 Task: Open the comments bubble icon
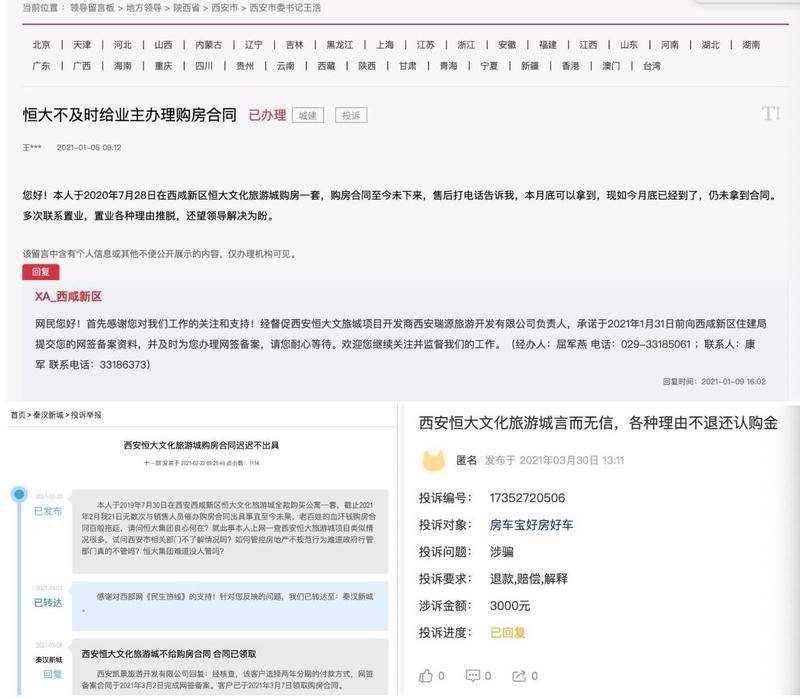472,676
